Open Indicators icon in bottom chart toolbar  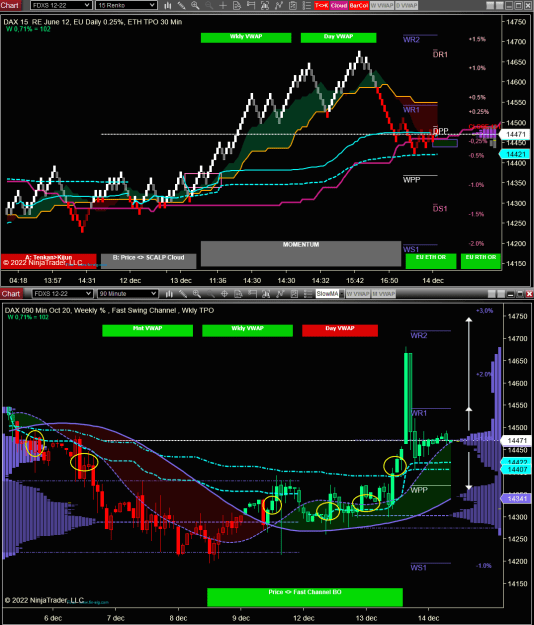280,294
